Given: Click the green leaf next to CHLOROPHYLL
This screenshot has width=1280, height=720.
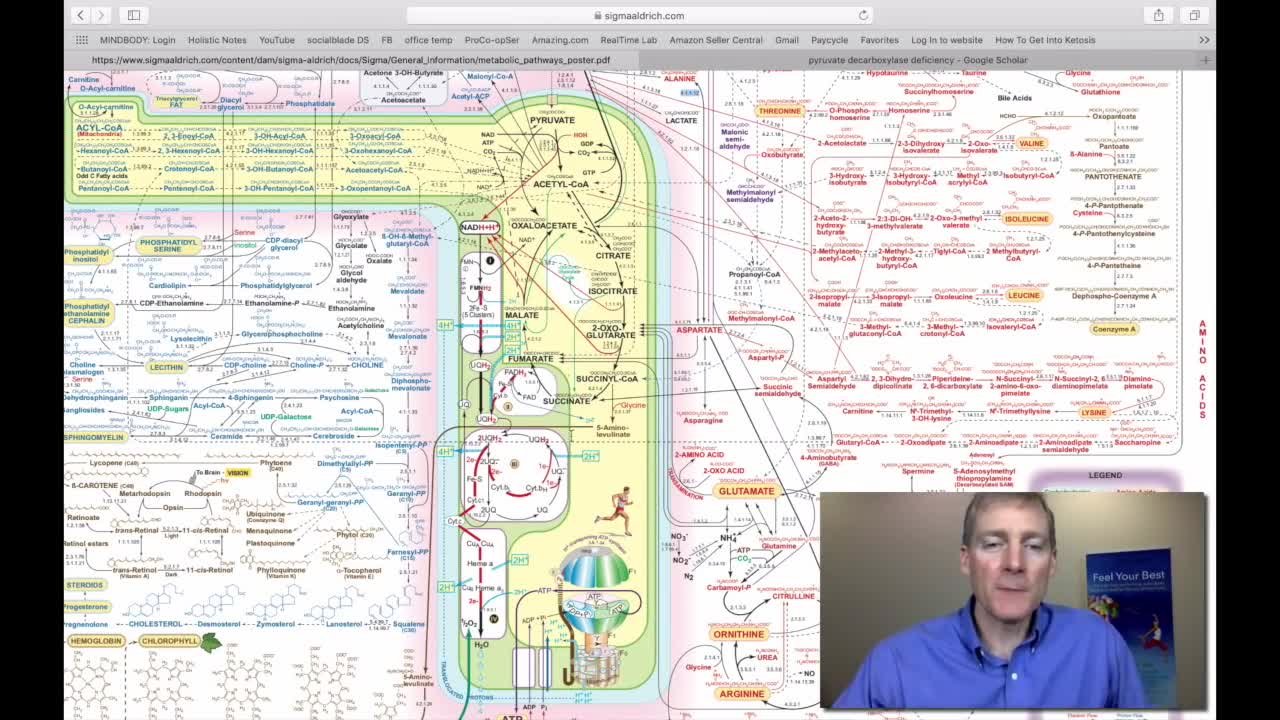Looking at the screenshot, I should [x=210, y=643].
